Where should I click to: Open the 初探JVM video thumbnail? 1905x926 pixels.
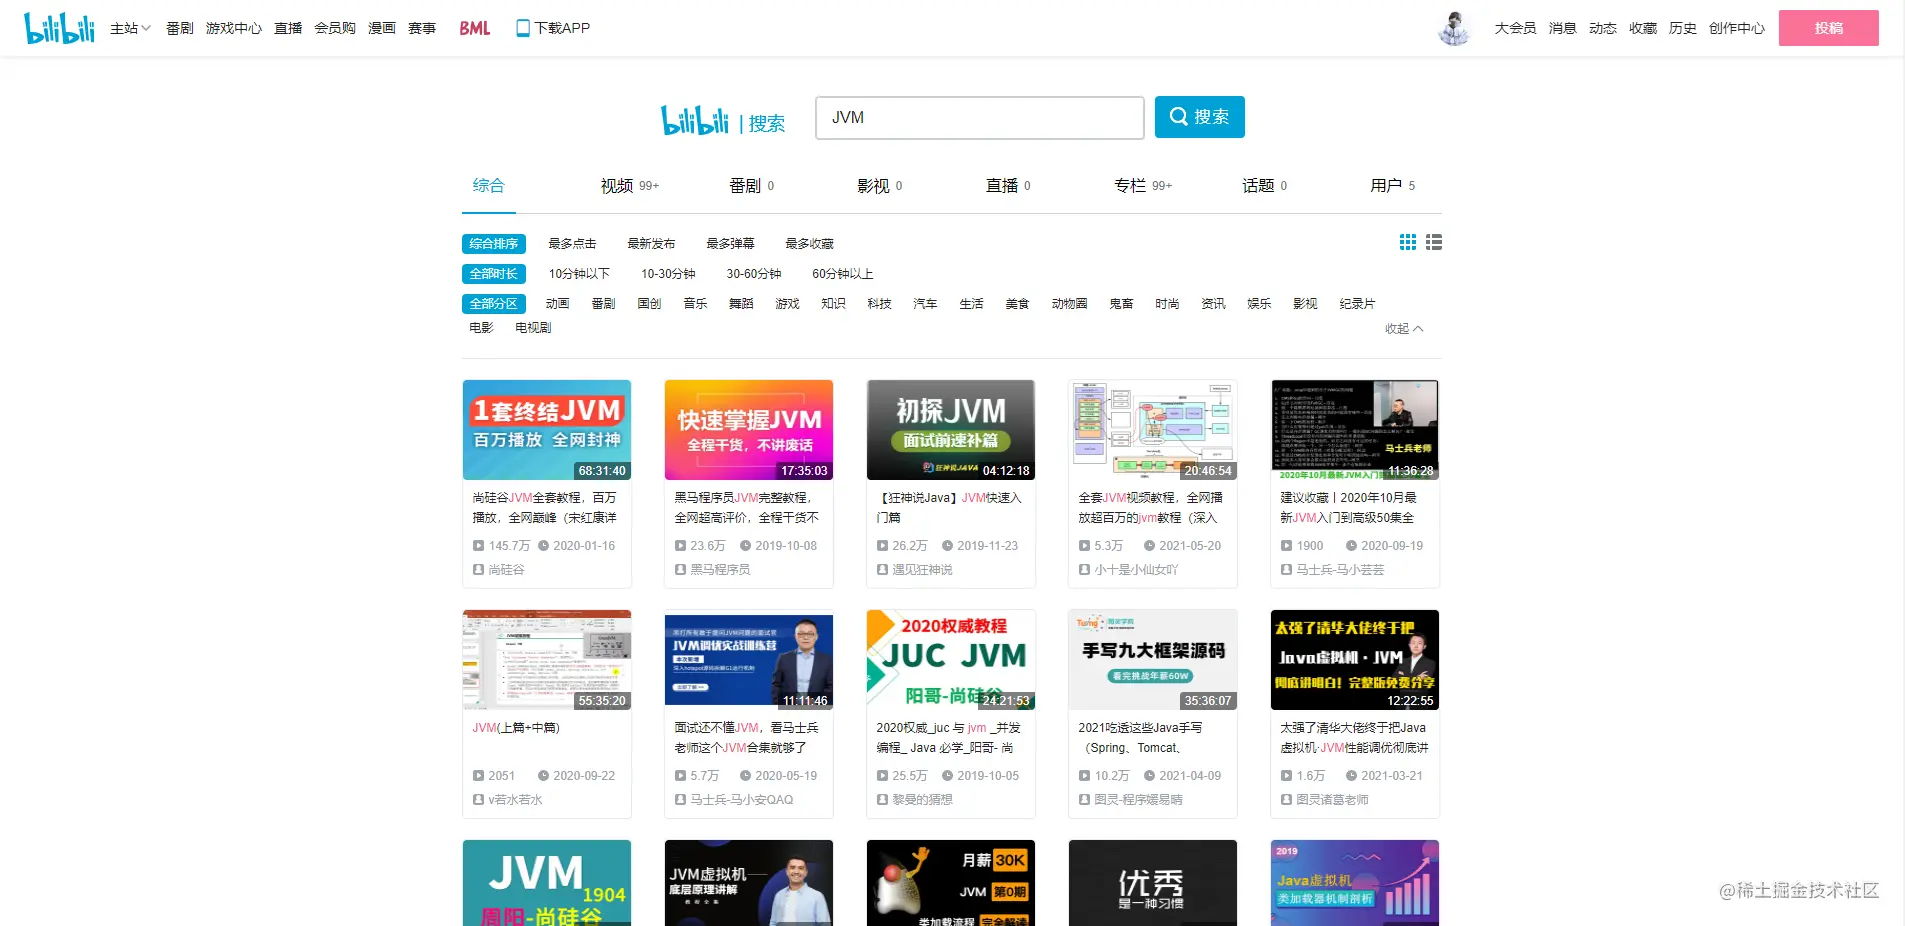[x=951, y=430]
